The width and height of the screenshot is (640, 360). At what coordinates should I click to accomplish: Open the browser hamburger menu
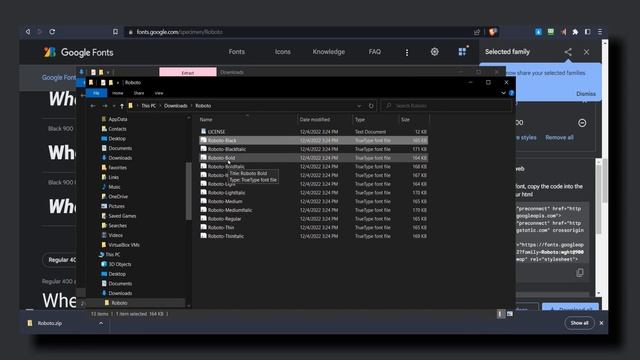pyautogui.click(x=600, y=31)
